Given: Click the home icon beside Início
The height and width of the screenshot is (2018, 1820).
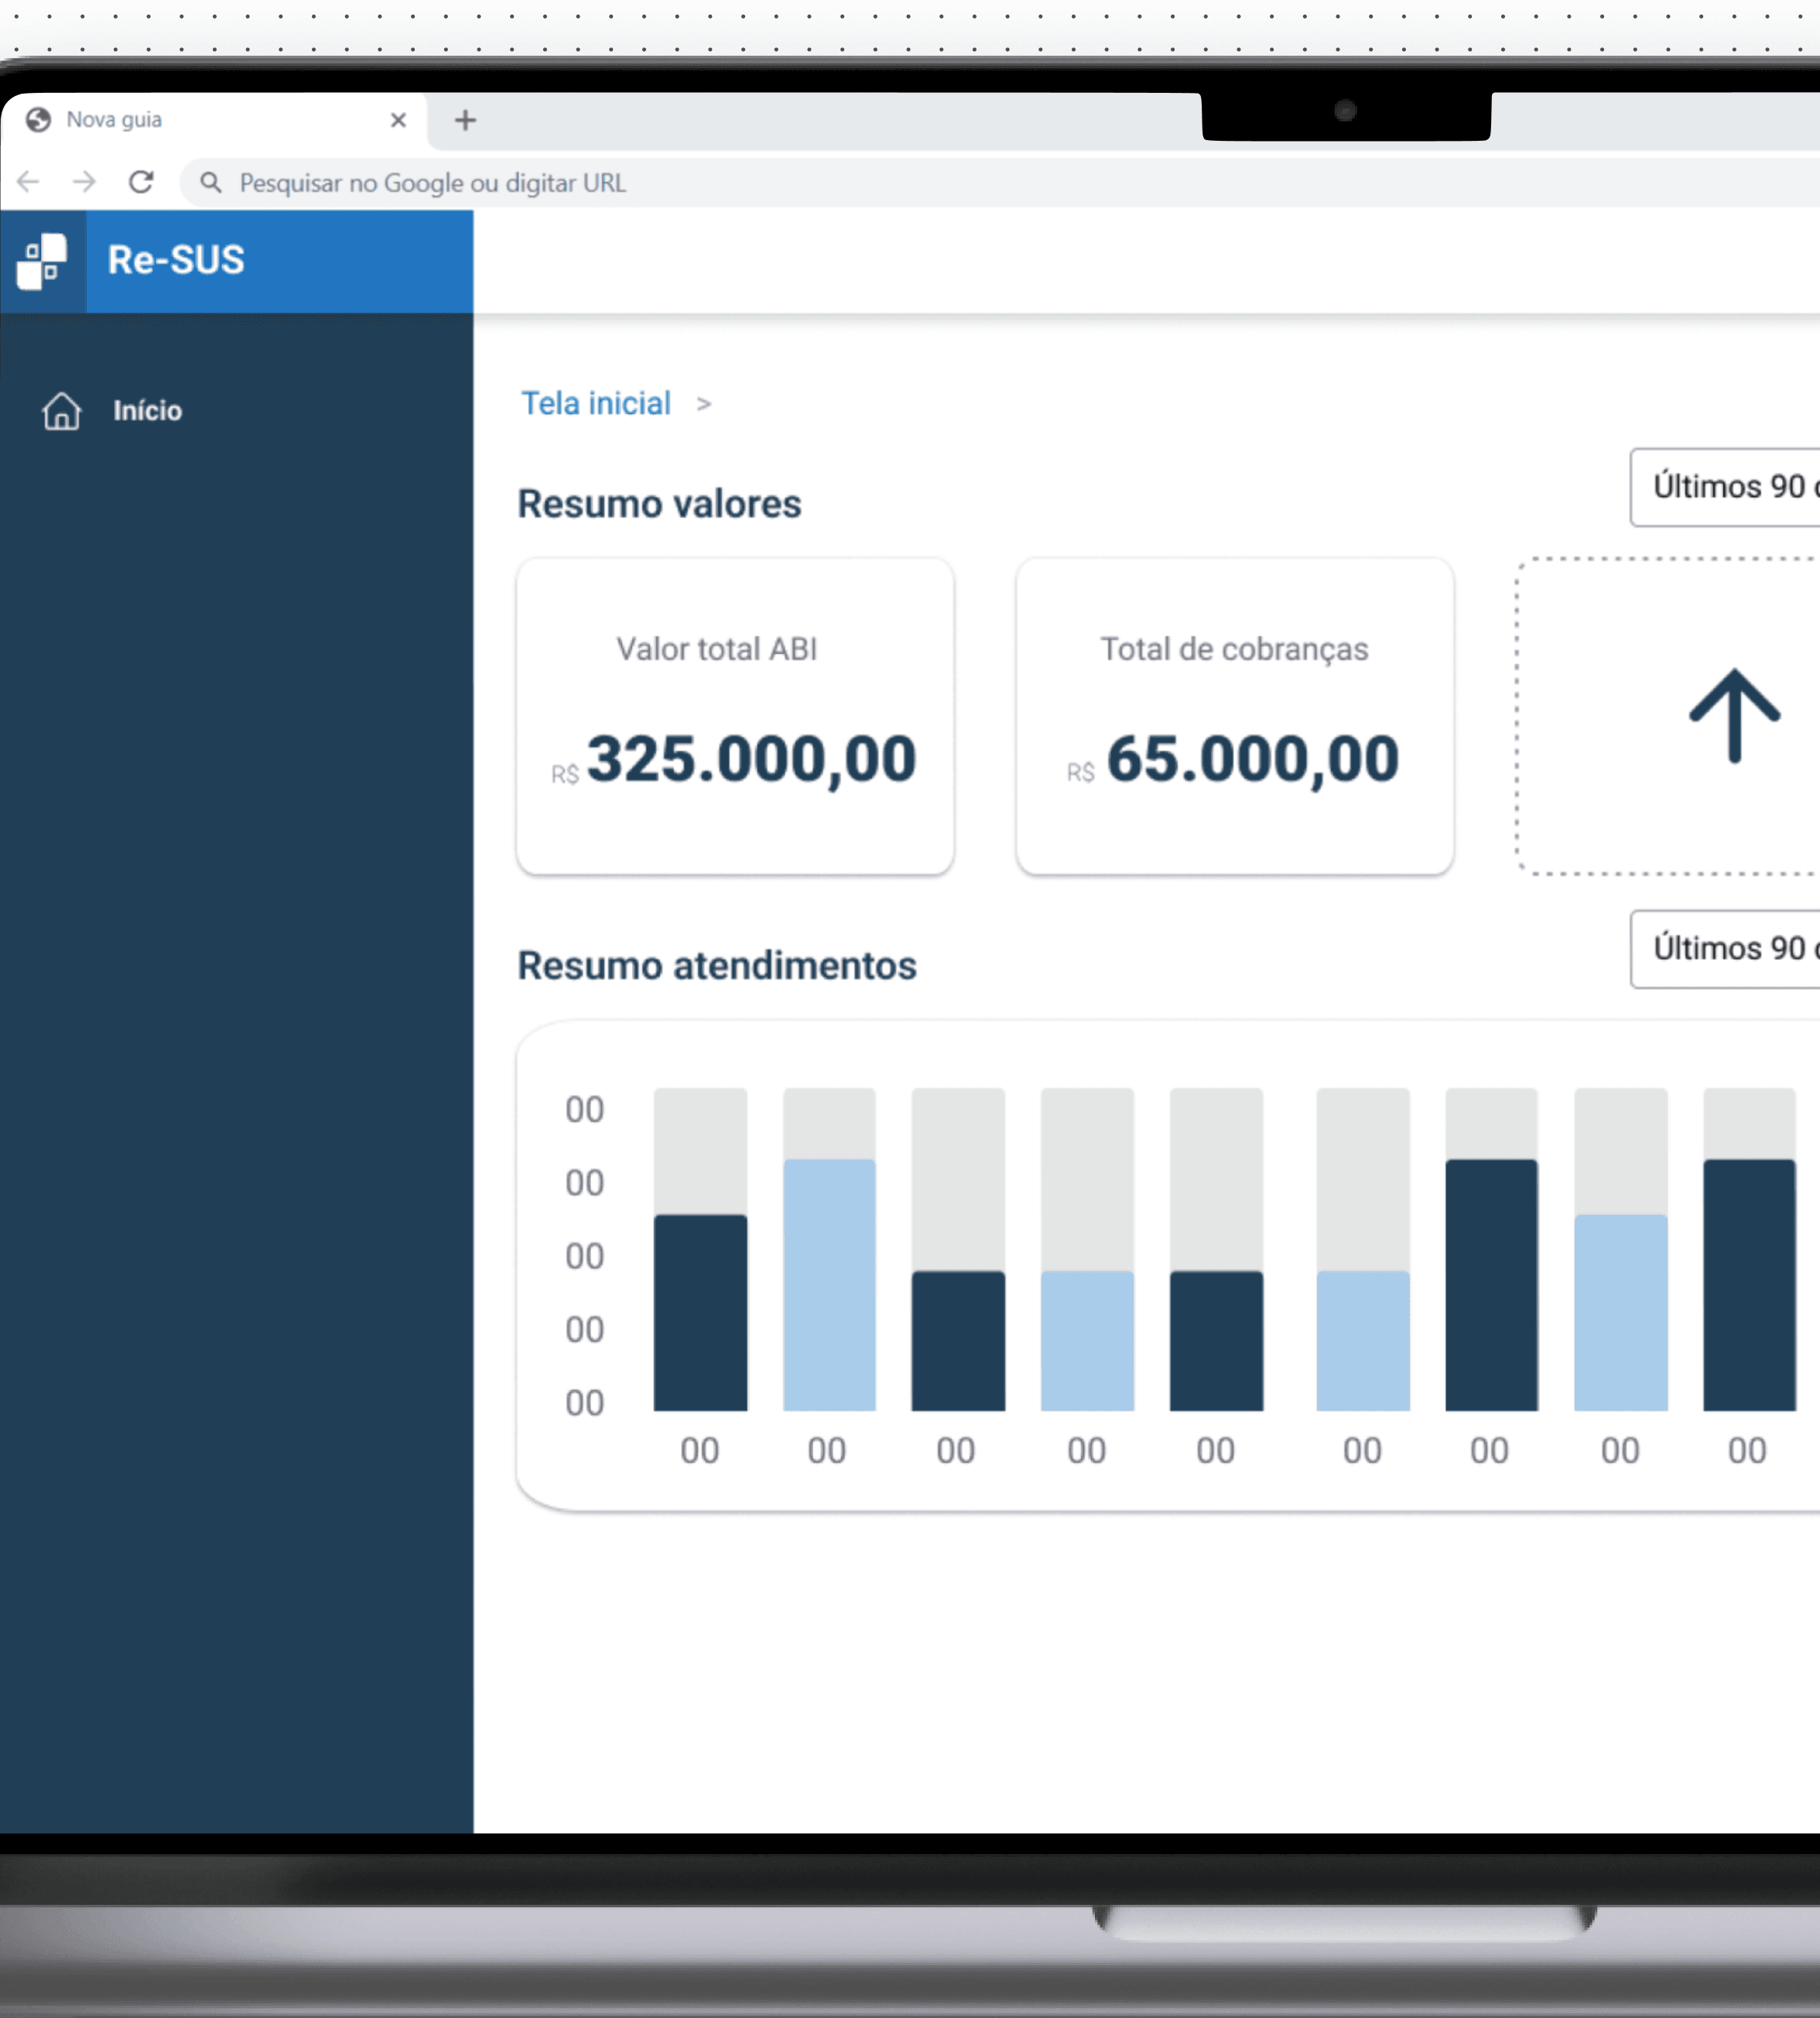Looking at the screenshot, I should tap(61, 411).
